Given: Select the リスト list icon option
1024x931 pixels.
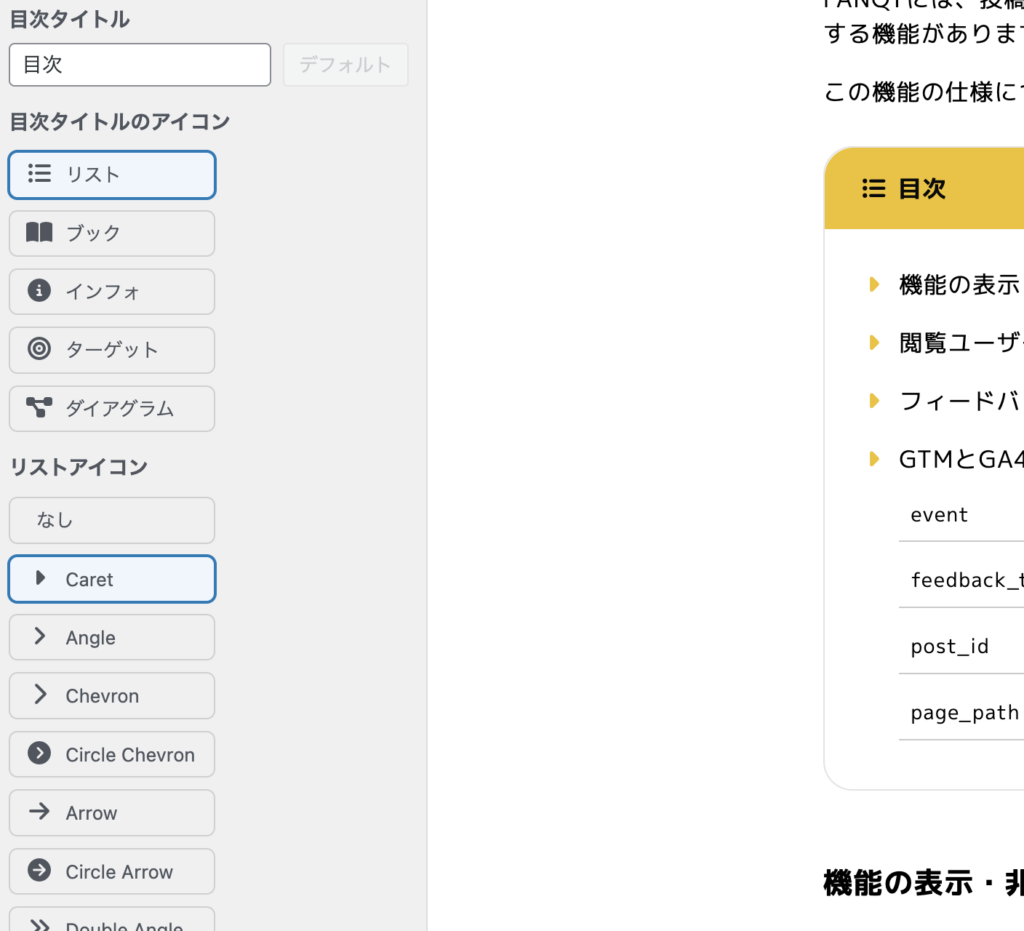Looking at the screenshot, I should pos(111,175).
